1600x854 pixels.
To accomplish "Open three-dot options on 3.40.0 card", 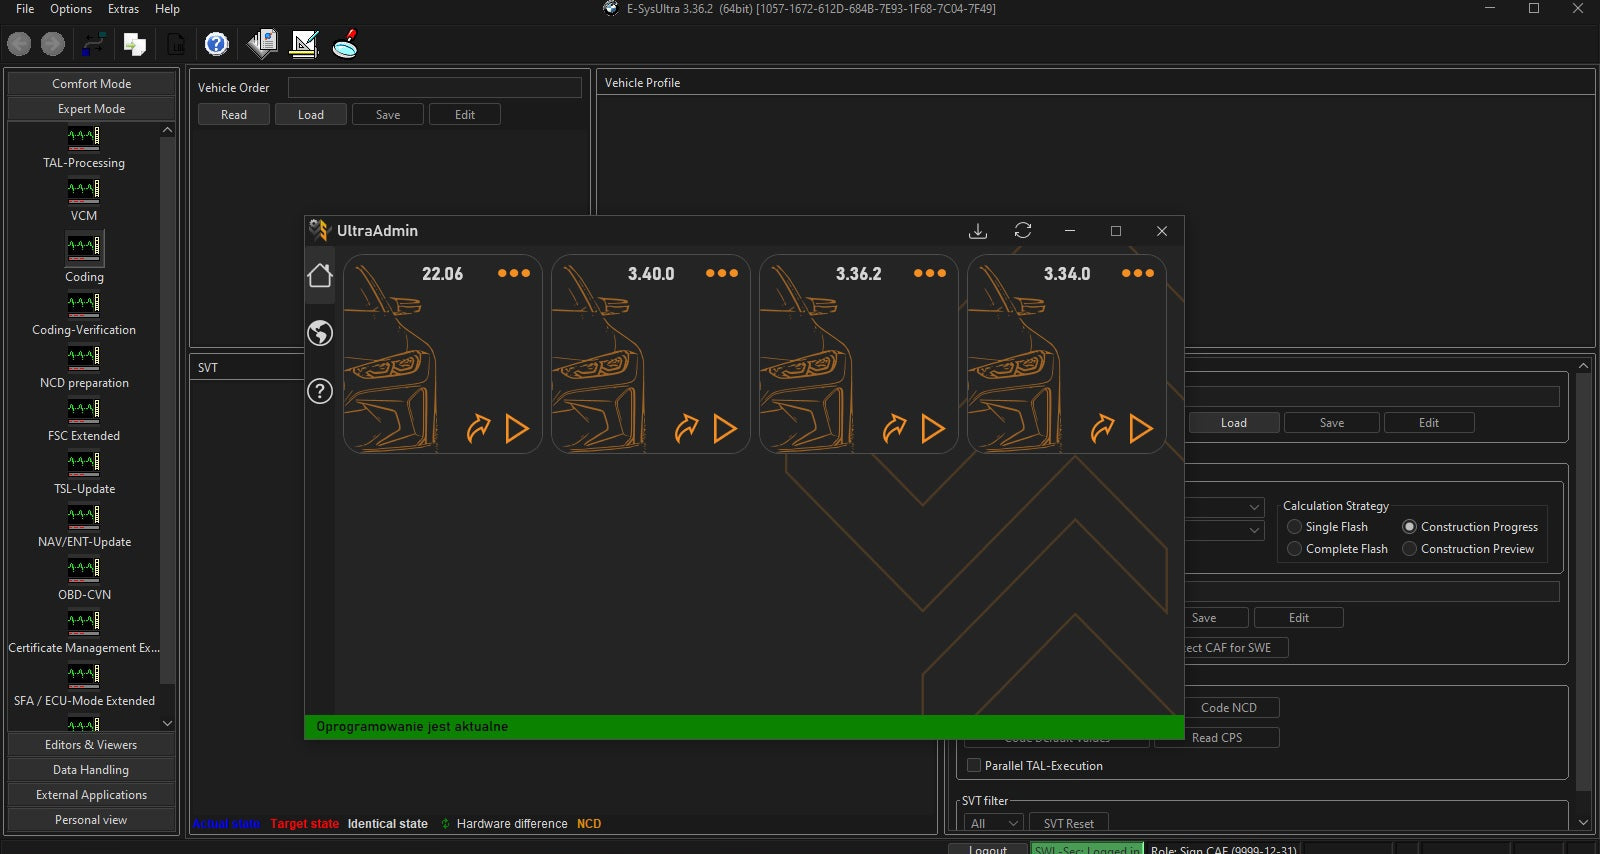I will (x=722, y=273).
